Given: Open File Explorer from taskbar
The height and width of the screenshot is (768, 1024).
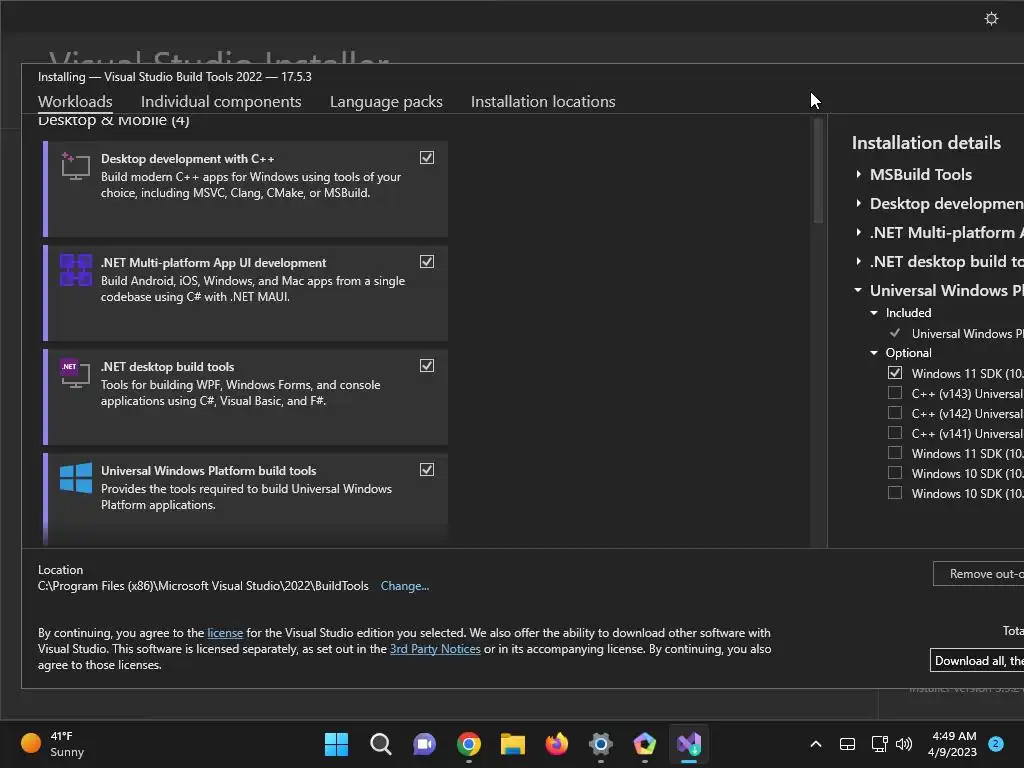Looking at the screenshot, I should tap(513, 744).
